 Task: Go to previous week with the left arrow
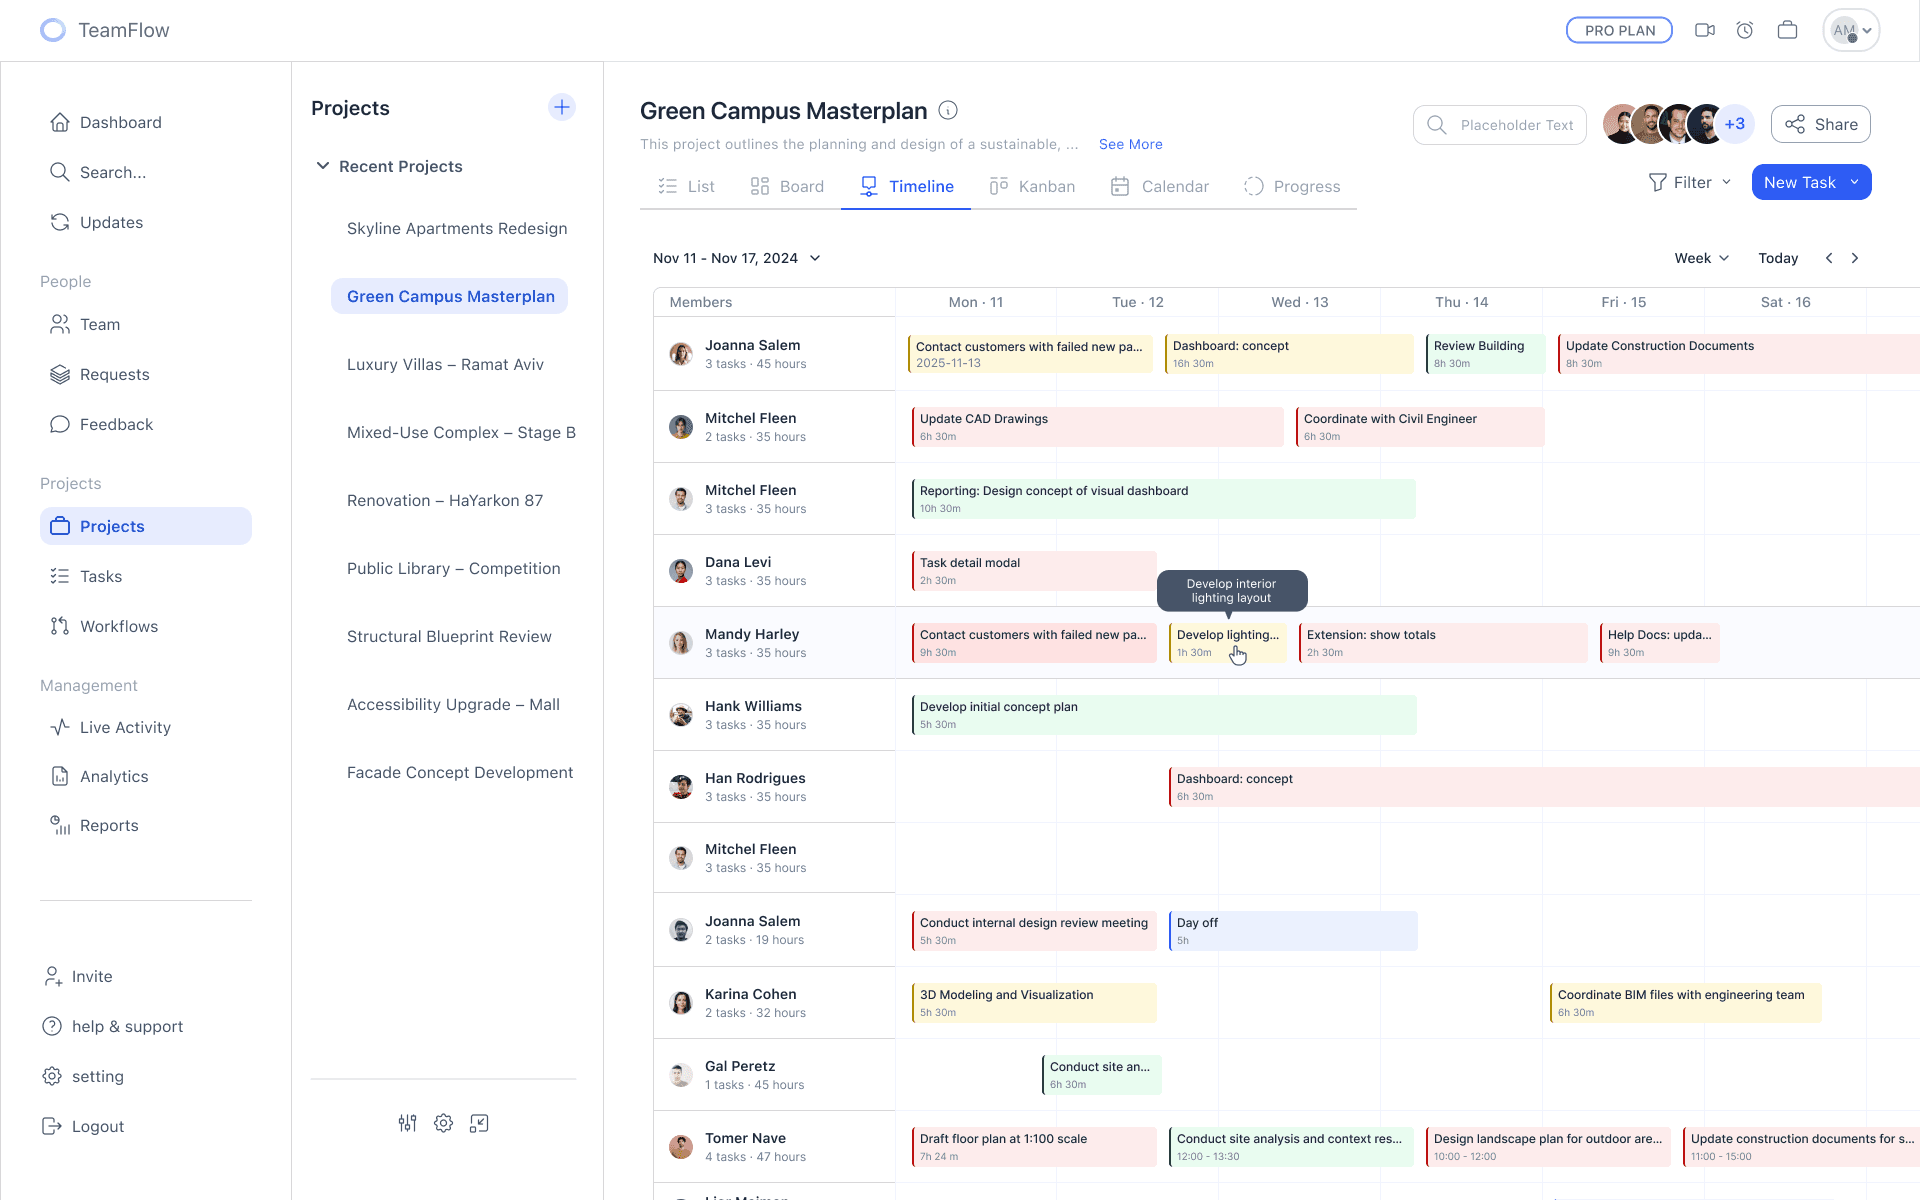[x=1829, y=257]
